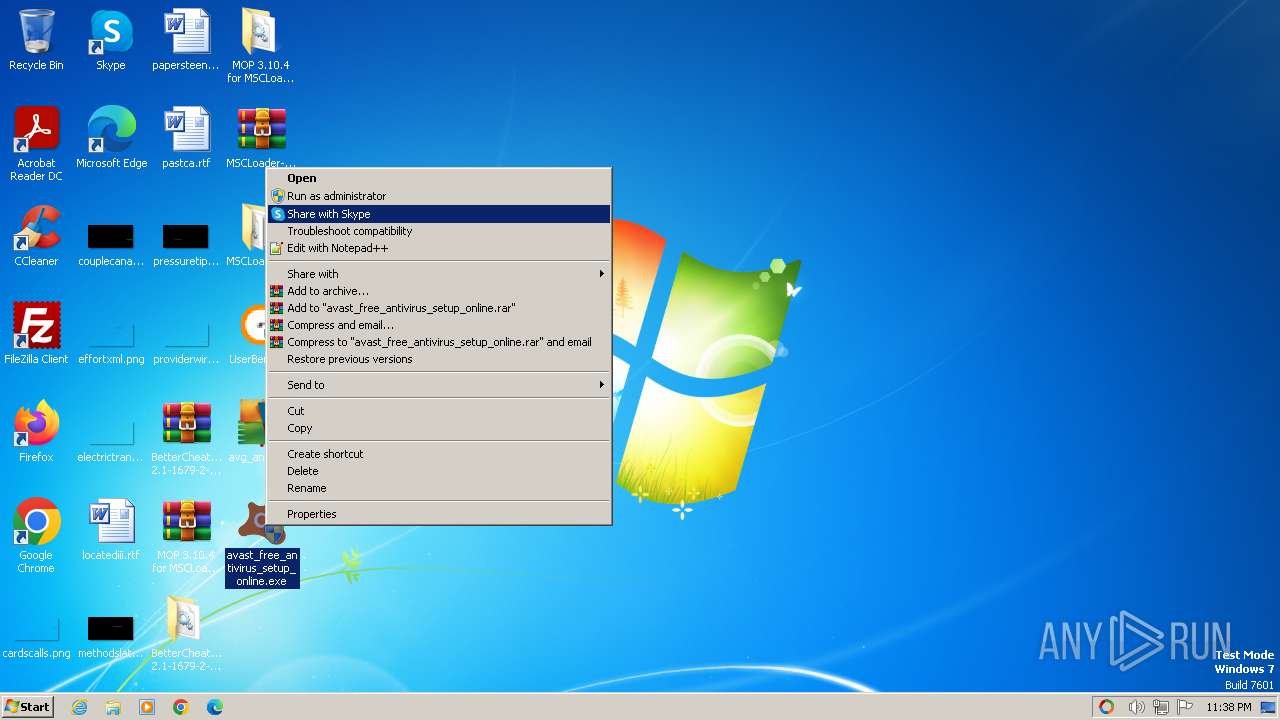Viewport: 1280px width, 720px height.
Task: Choose Troubleshoot compatibility
Action: (439, 231)
